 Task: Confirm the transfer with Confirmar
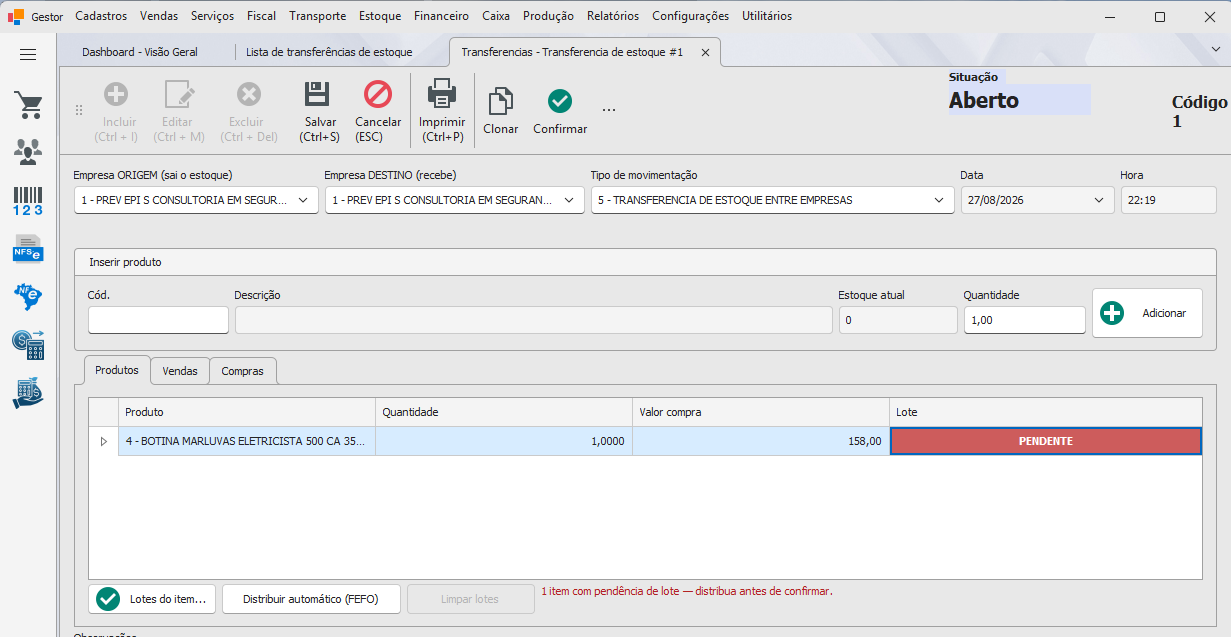[560, 112]
